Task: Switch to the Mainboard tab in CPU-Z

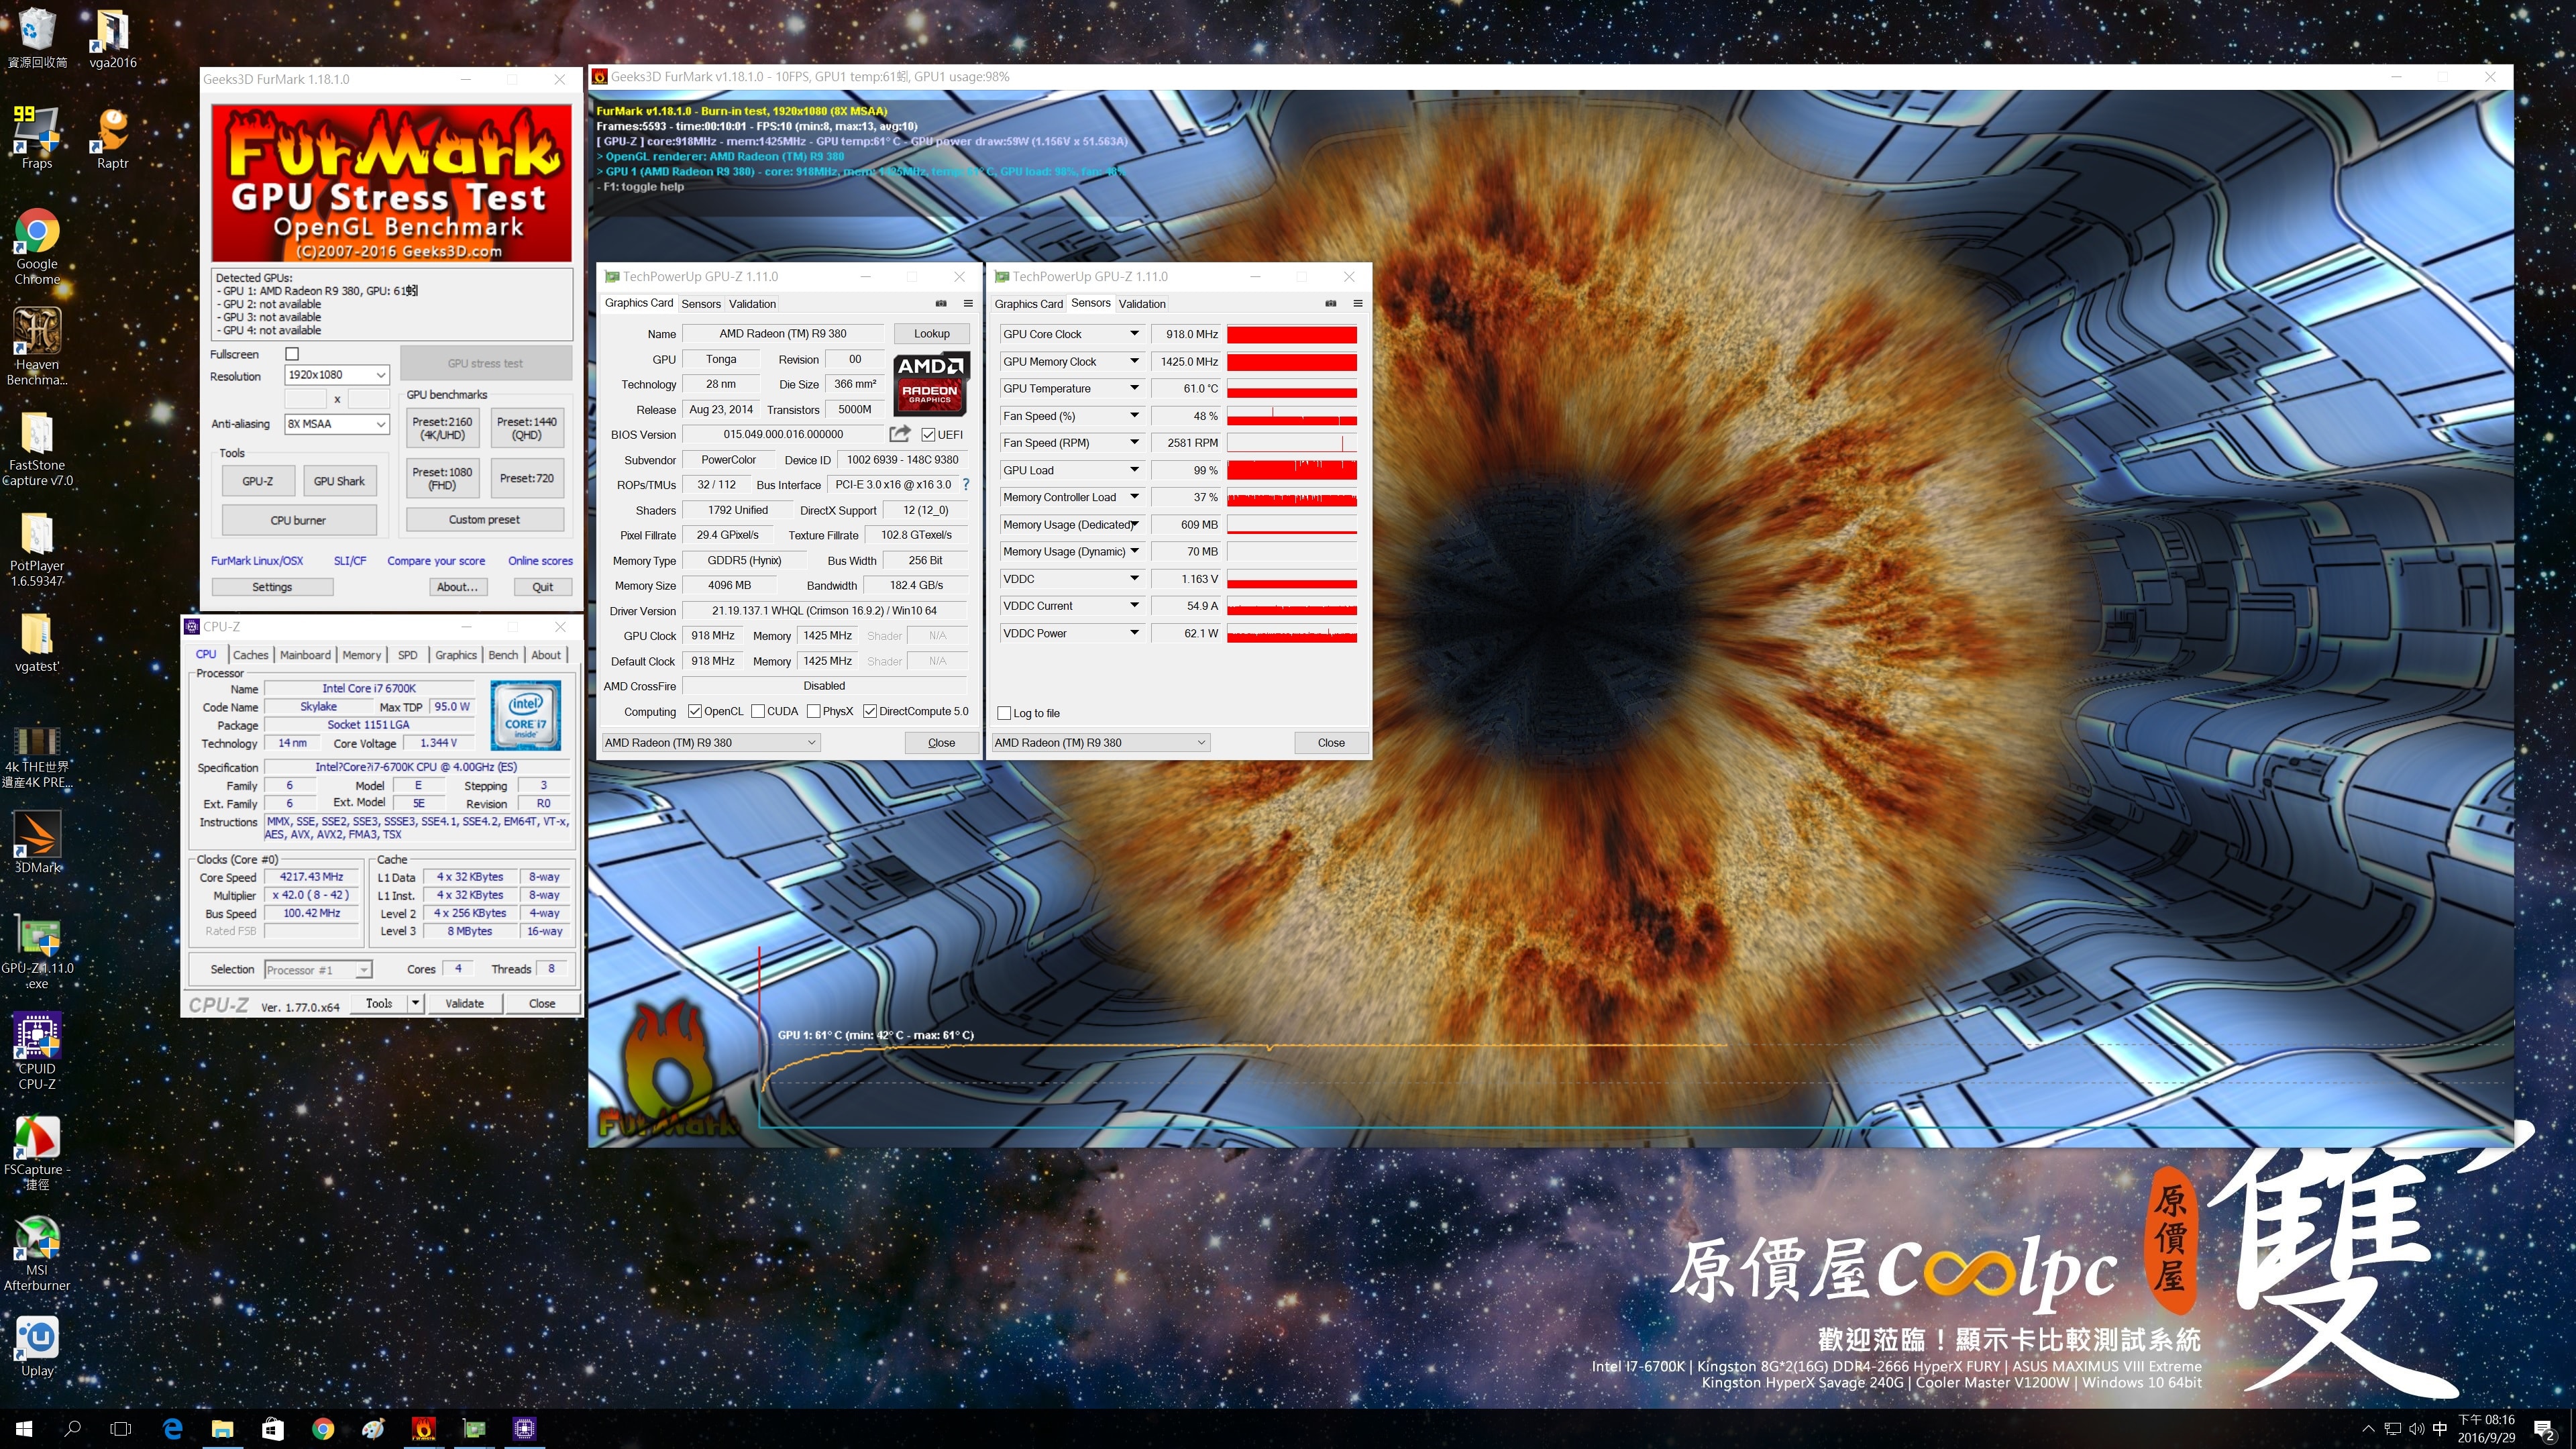Action: click(305, 655)
